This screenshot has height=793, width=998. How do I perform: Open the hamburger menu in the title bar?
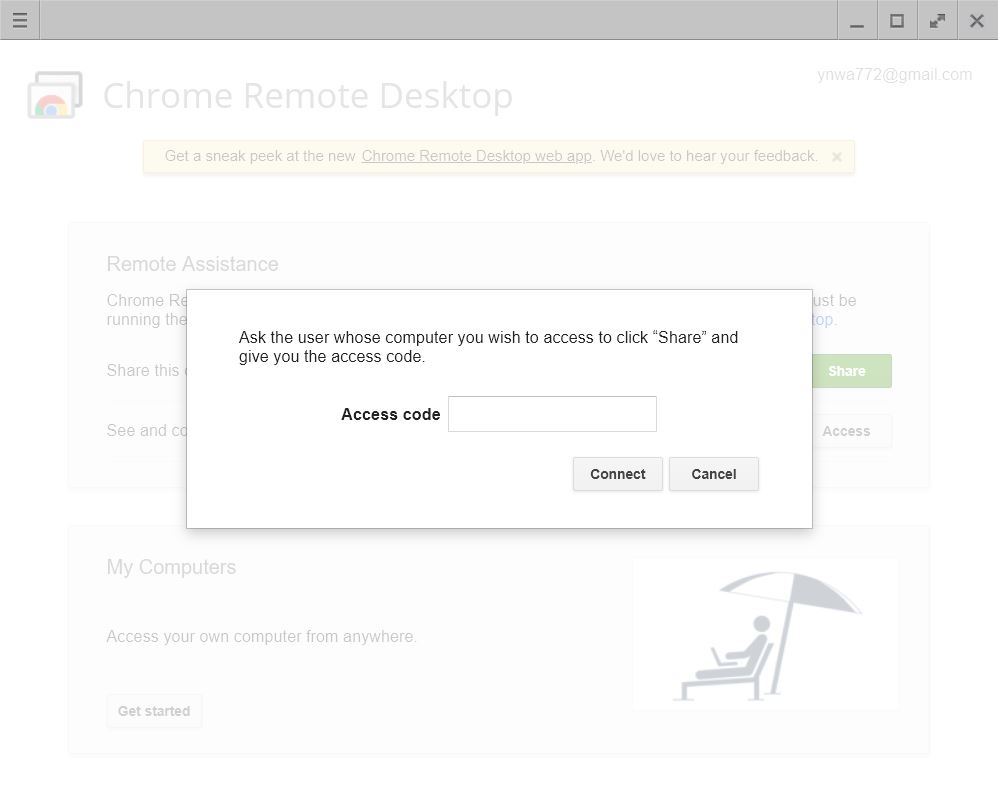tap(20, 20)
